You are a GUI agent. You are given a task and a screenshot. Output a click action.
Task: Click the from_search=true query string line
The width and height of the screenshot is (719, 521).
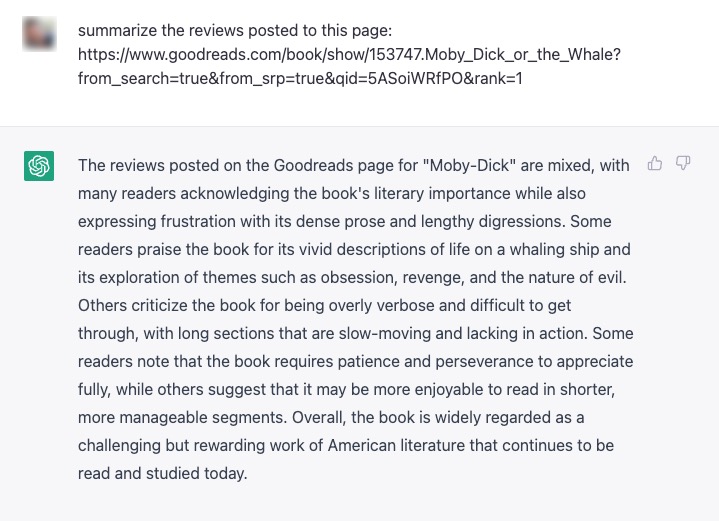point(300,78)
